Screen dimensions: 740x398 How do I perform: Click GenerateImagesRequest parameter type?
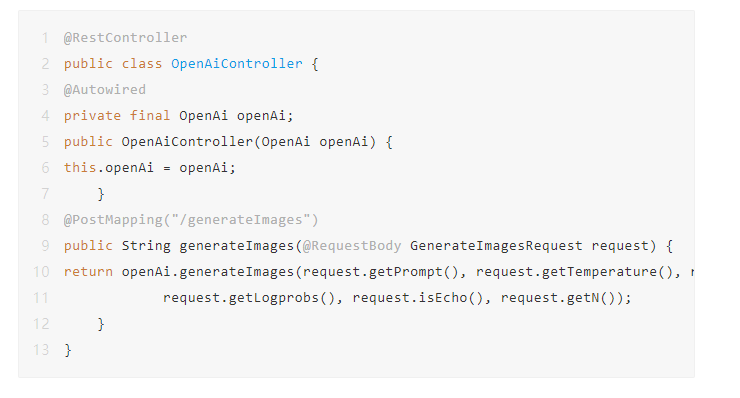pos(496,246)
